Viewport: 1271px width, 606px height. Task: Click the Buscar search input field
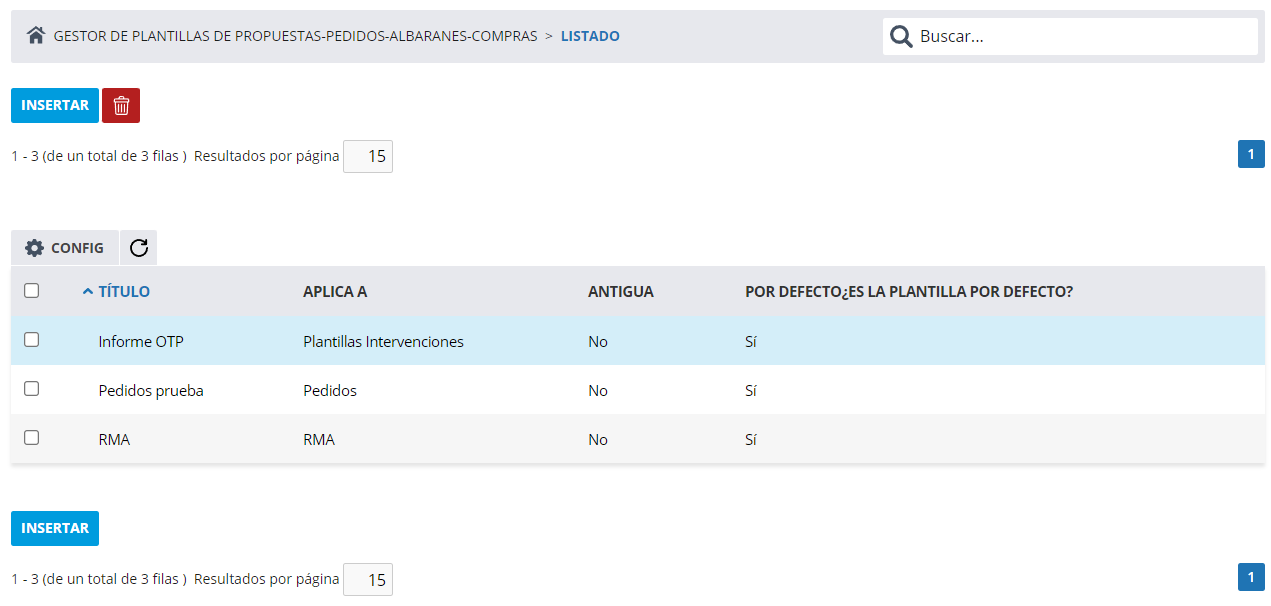pos(1085,37)
